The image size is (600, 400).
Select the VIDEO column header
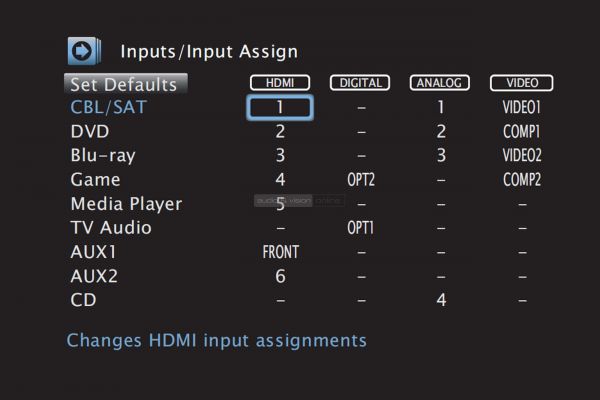click(x=521, y=83)
